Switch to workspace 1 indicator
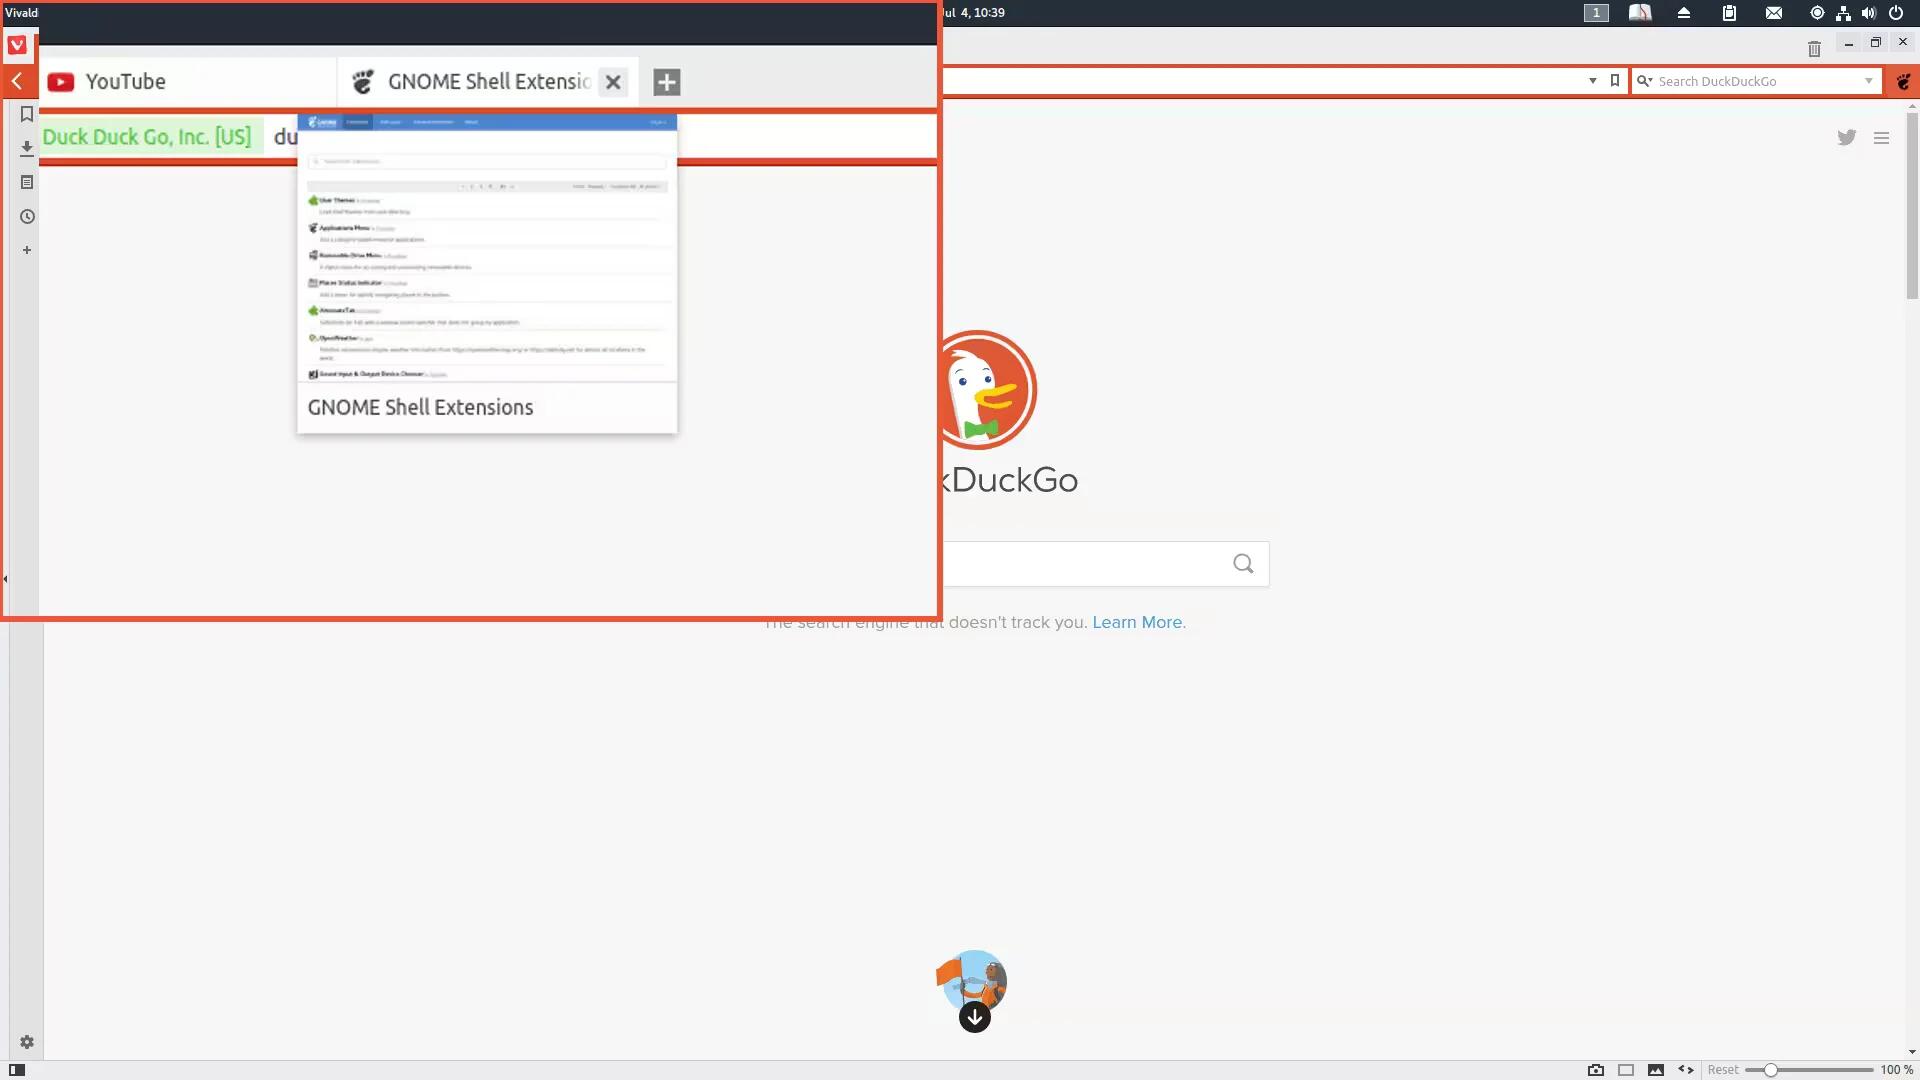This screenshot has height=1080, width=1920. pyautogui.click(x=1596, y=13)
